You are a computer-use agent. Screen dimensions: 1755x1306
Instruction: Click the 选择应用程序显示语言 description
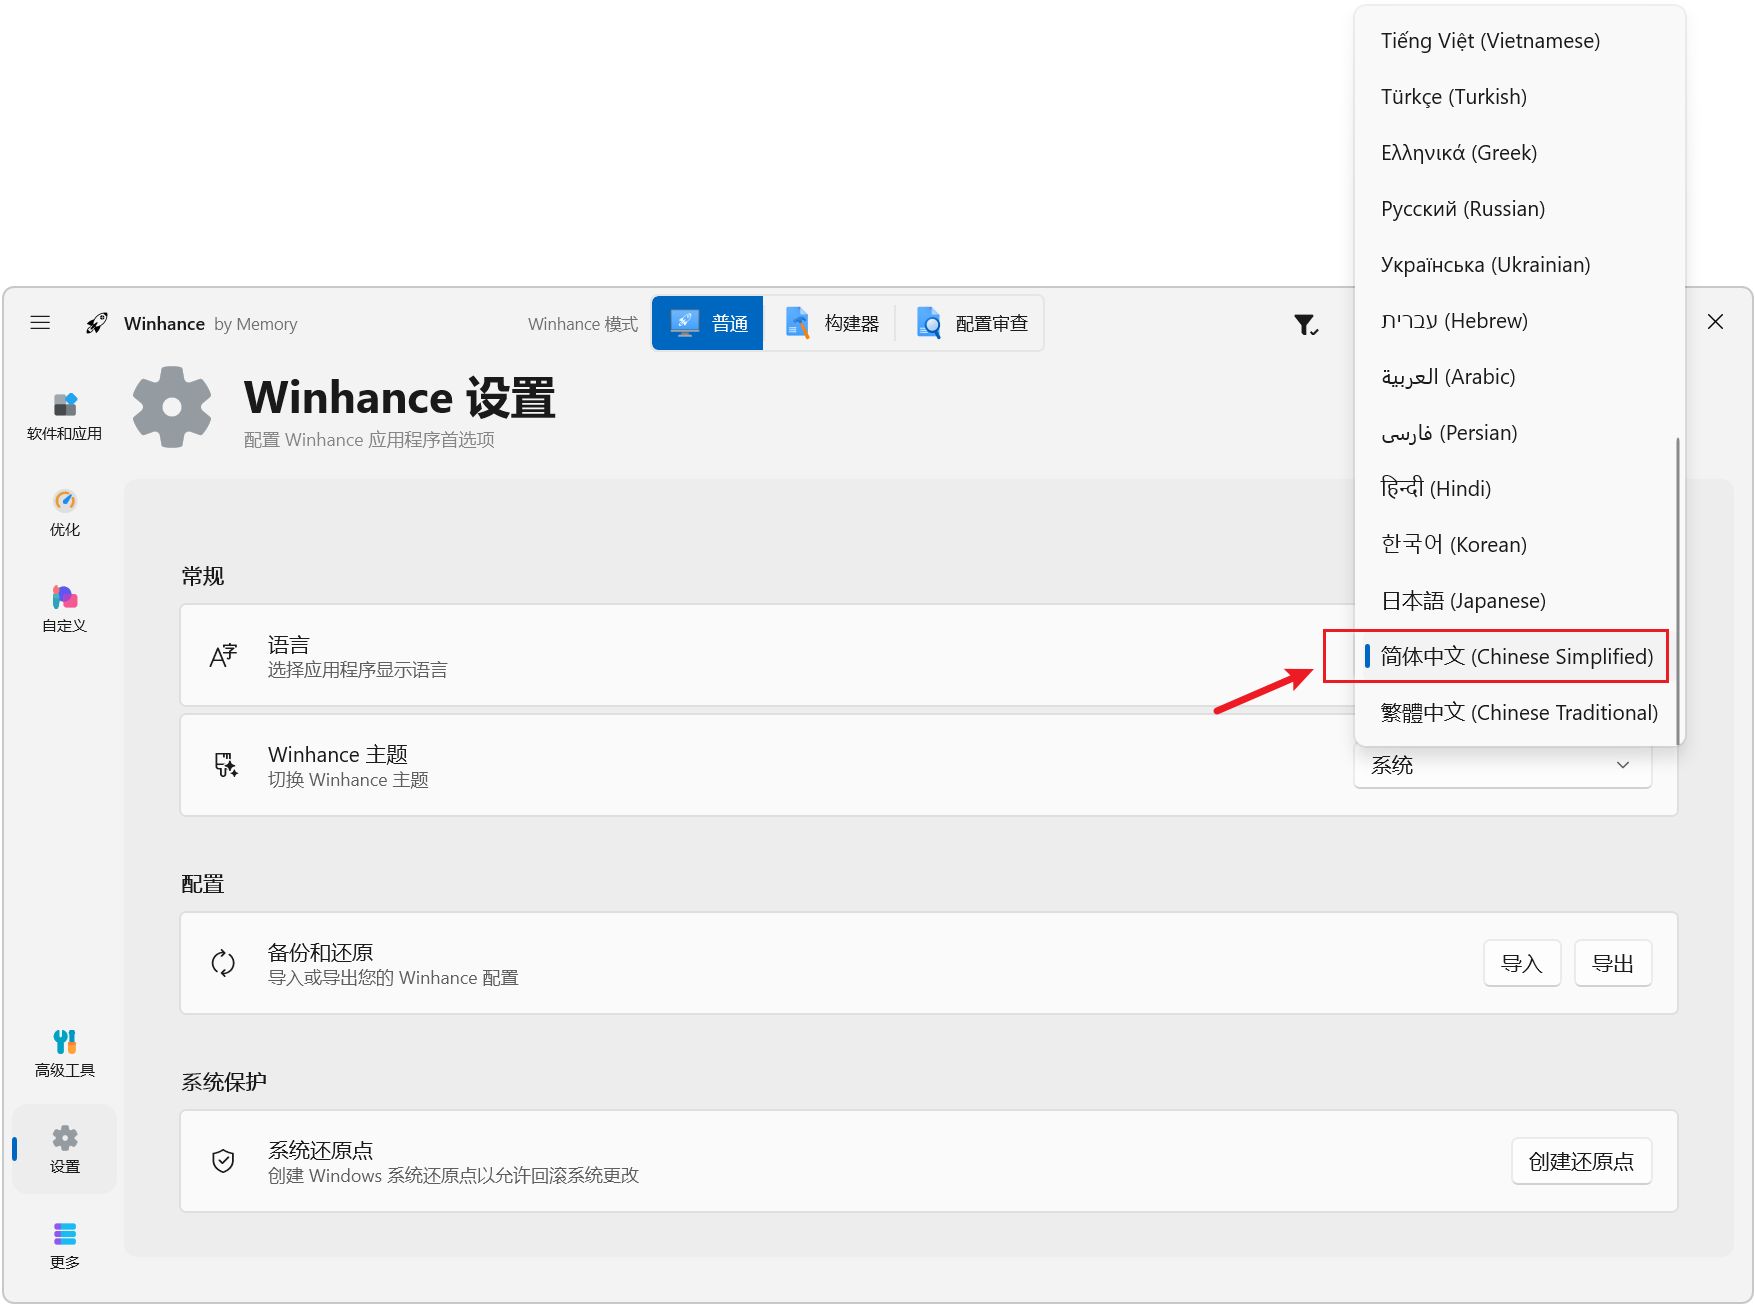[357, 670]
